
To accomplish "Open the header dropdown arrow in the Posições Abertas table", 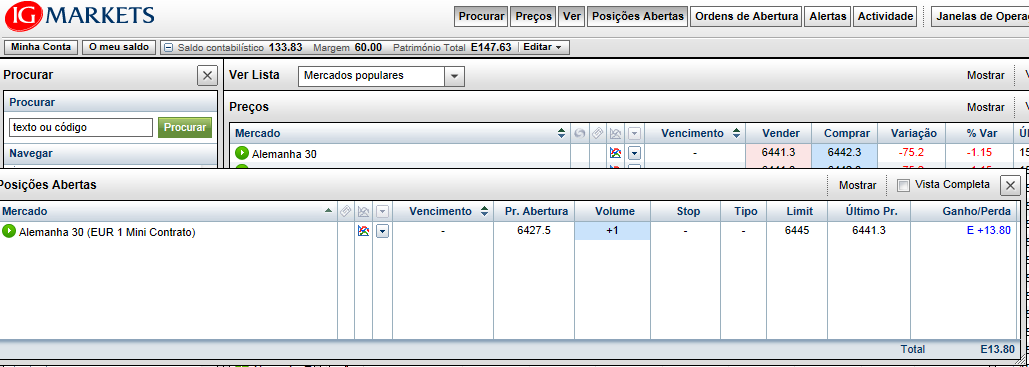I will [383, 211].
